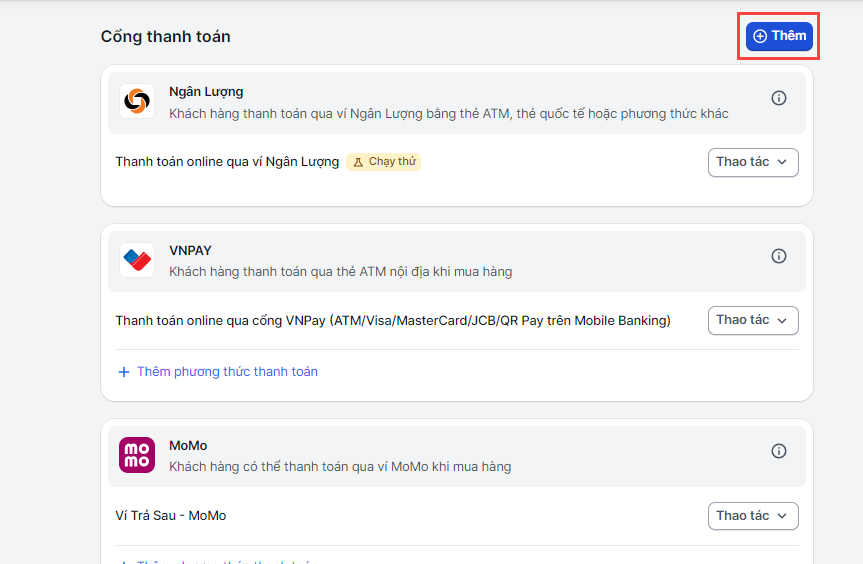
Task: Click the MoMo logo icon
Action: pos(137,455)
